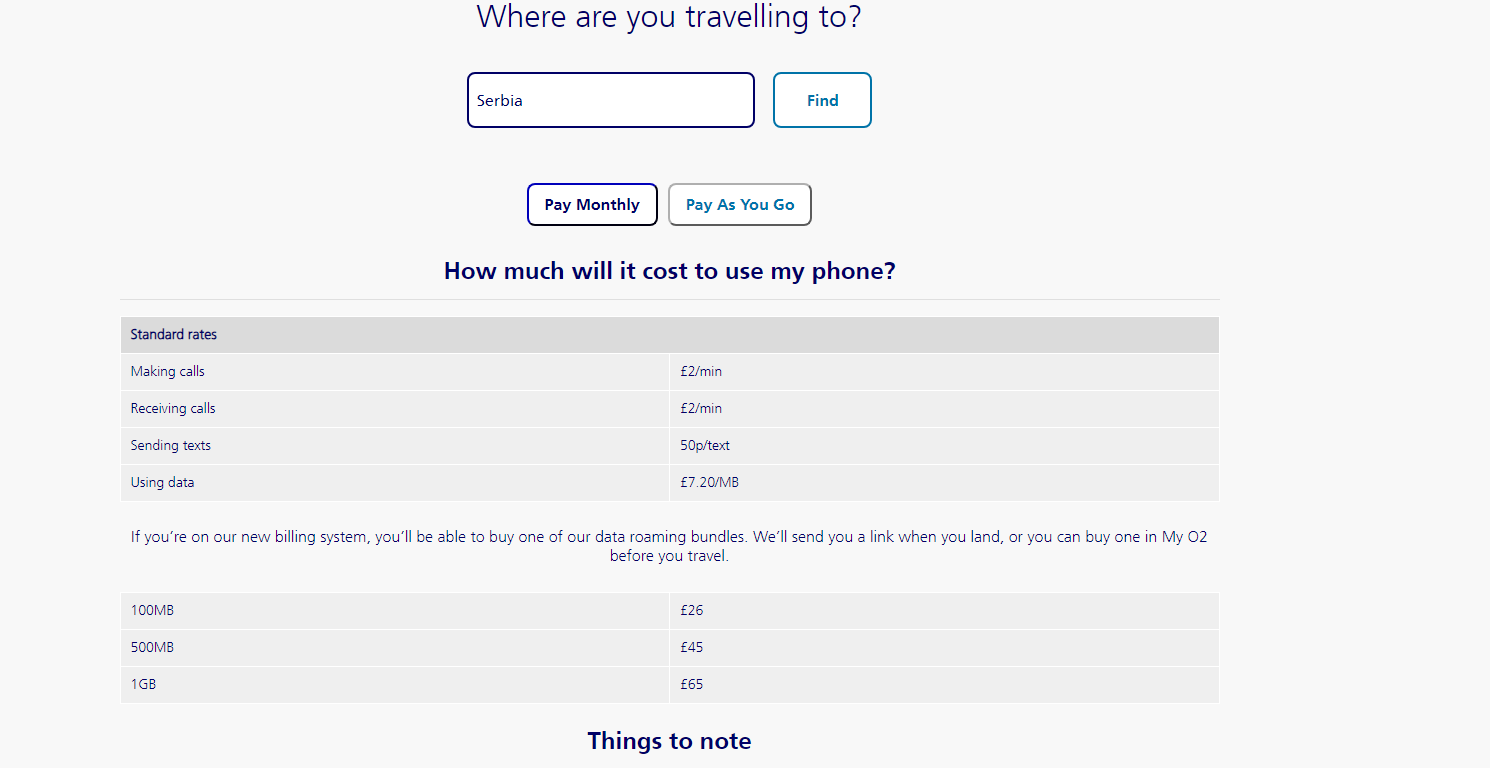Click the How much will it cost heading

click(669, 270)
